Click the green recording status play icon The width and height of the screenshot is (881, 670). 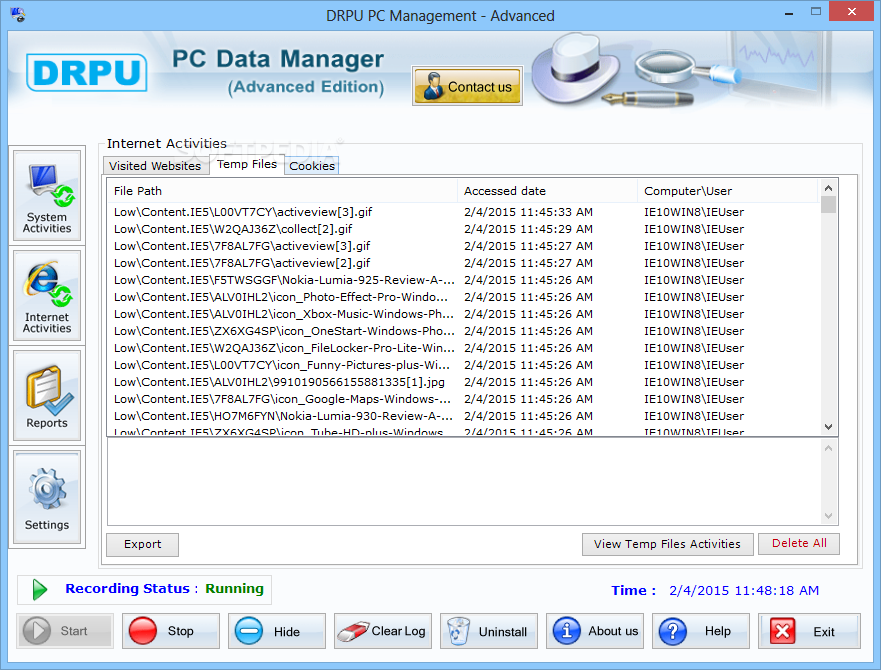[x=39, y=590]
